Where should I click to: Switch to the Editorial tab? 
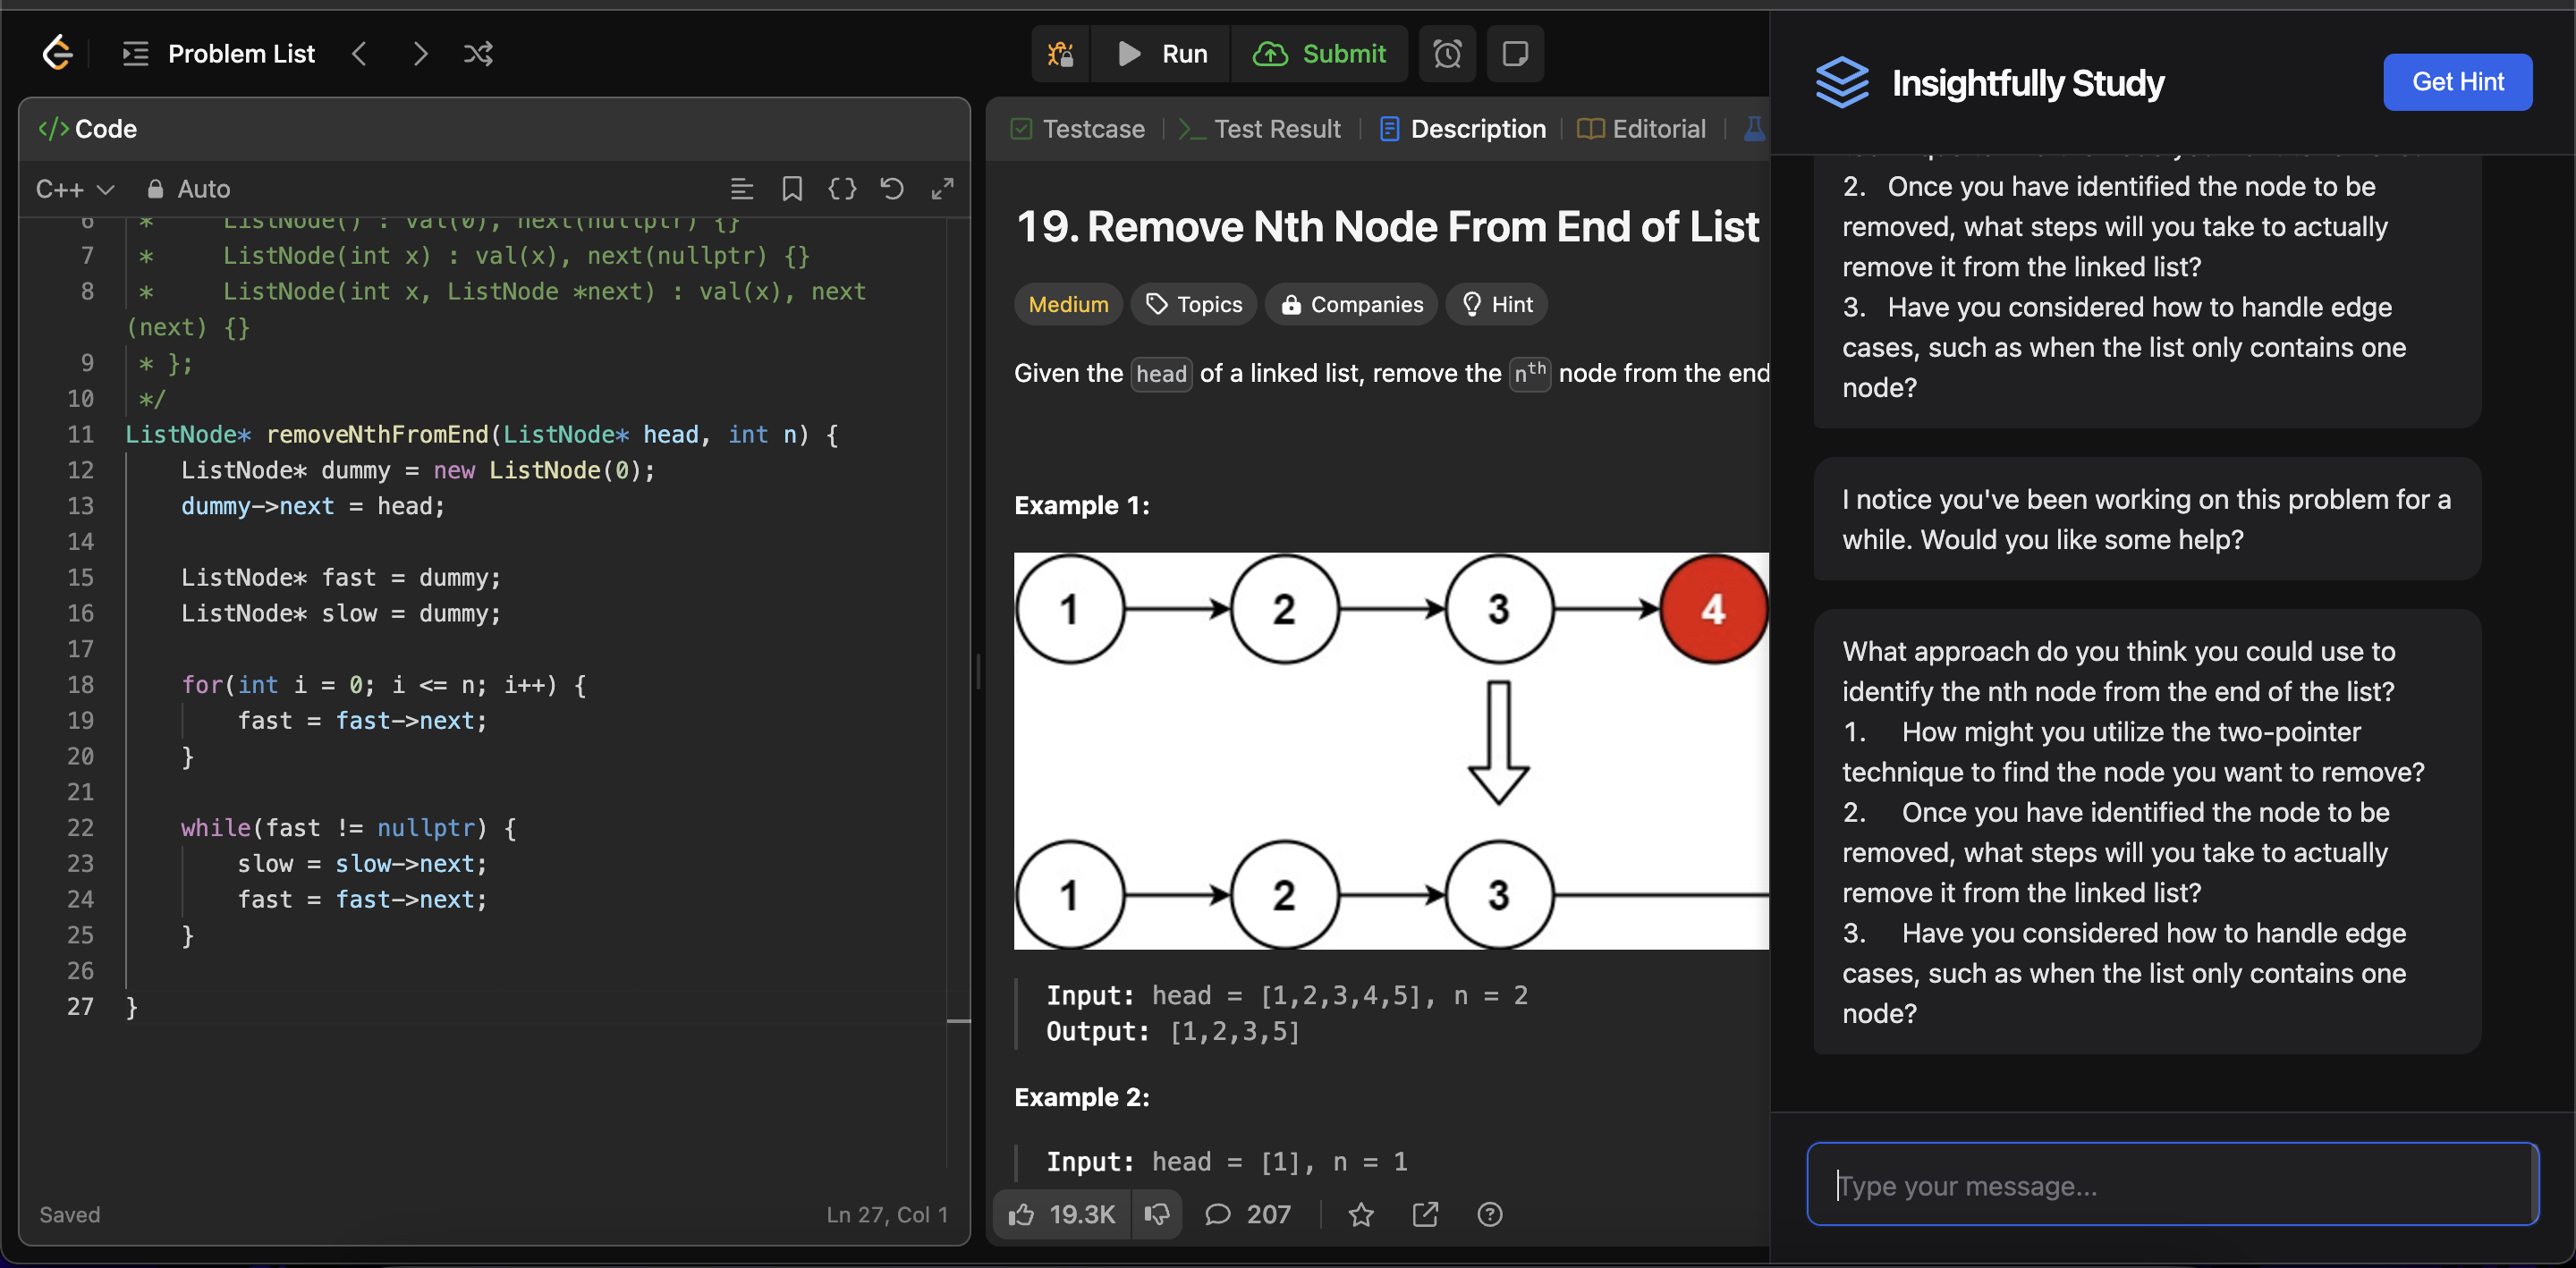pyautogui.click(x=1642, y=129)
